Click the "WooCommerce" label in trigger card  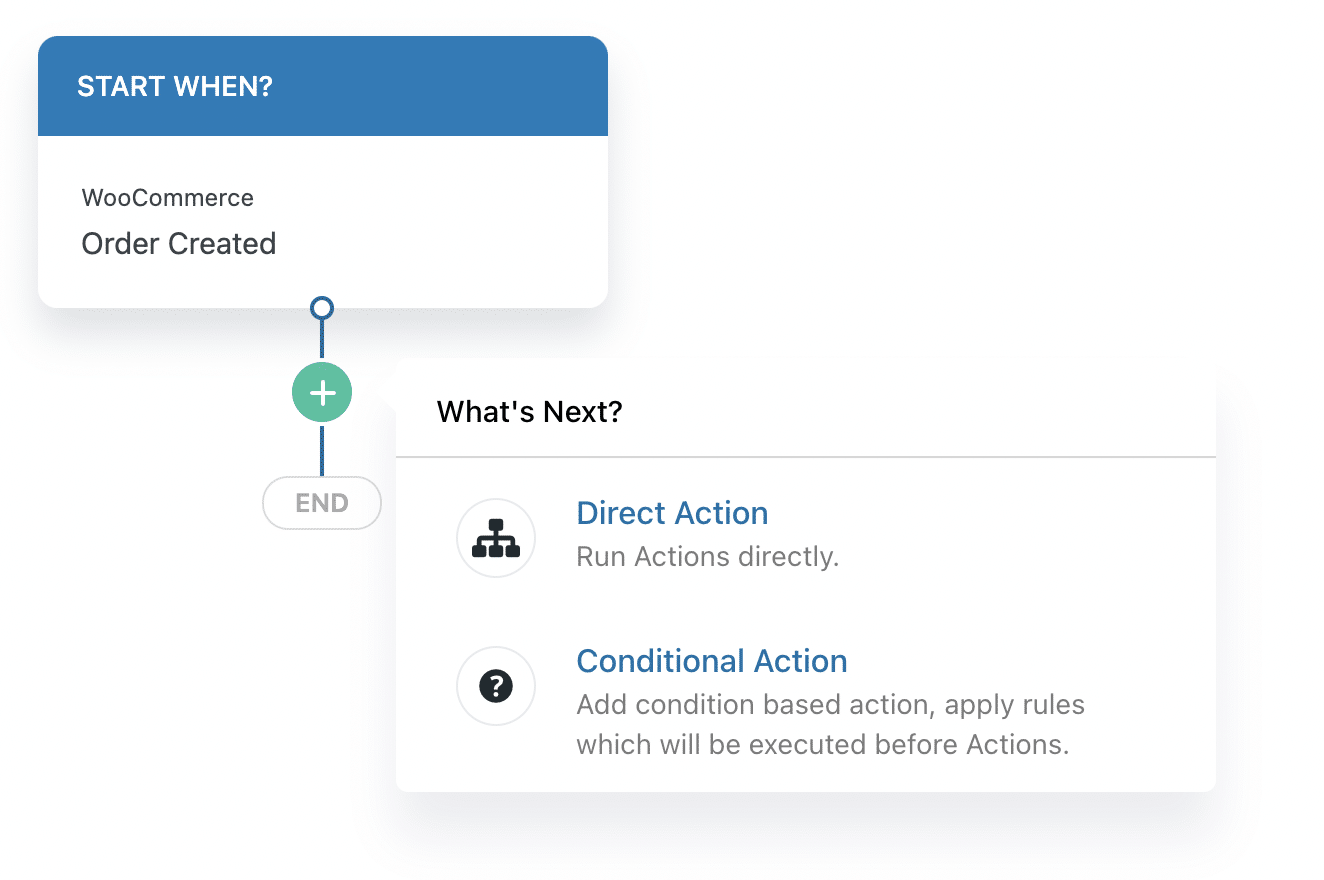click(168, 198)
